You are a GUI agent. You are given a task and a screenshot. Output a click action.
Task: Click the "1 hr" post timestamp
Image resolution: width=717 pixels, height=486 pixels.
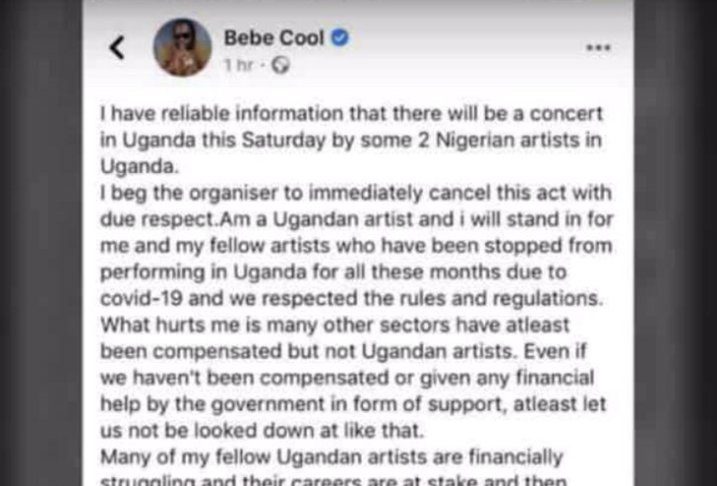point(238,65)
